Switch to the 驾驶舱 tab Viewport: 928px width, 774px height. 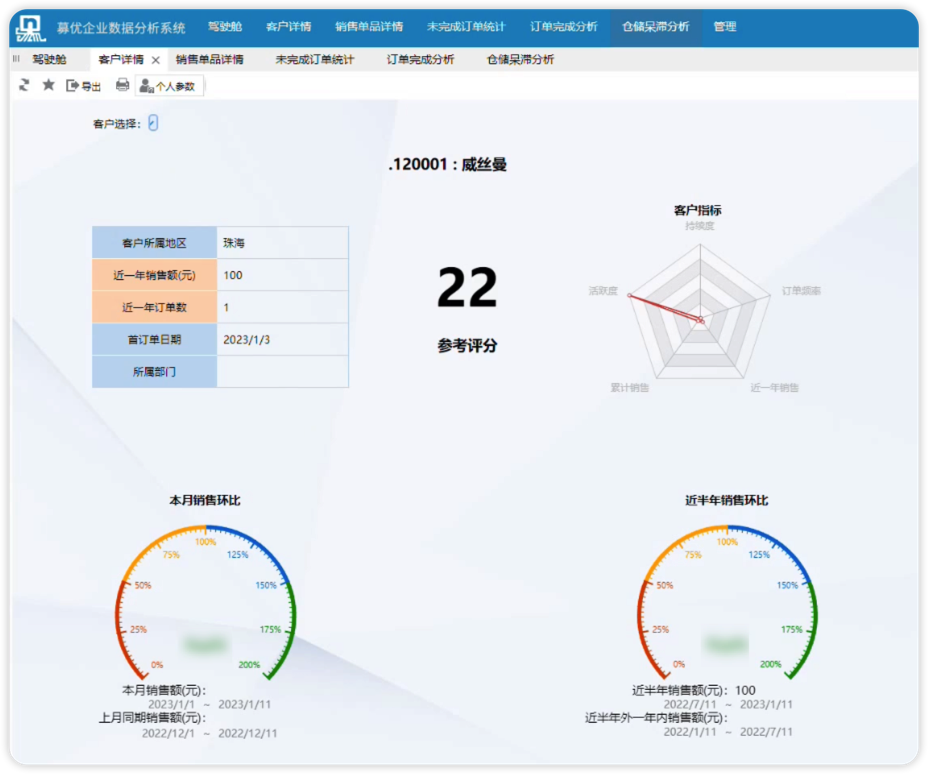point(49,60)
